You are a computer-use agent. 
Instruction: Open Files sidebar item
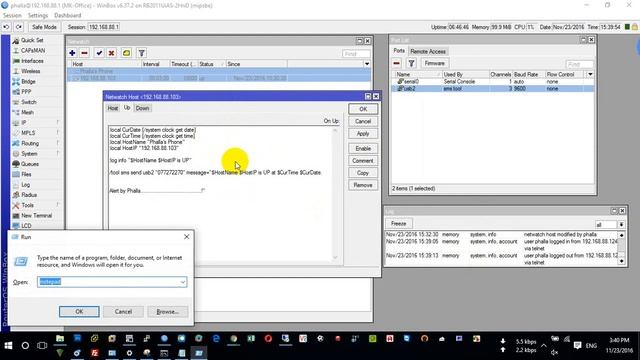click(26, 174)
